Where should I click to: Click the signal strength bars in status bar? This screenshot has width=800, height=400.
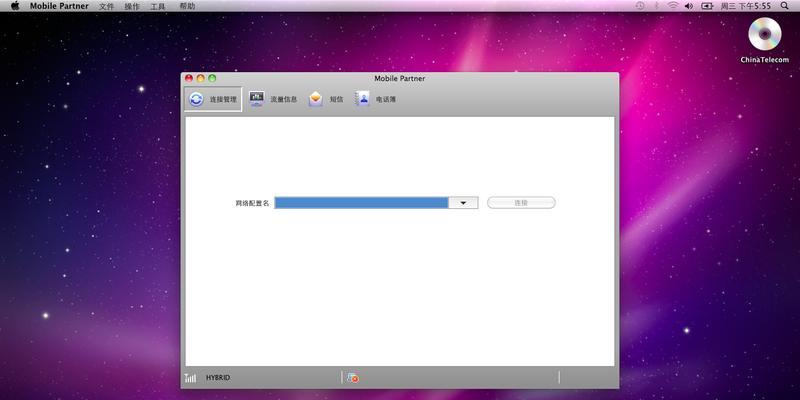(x=191, y=378)
